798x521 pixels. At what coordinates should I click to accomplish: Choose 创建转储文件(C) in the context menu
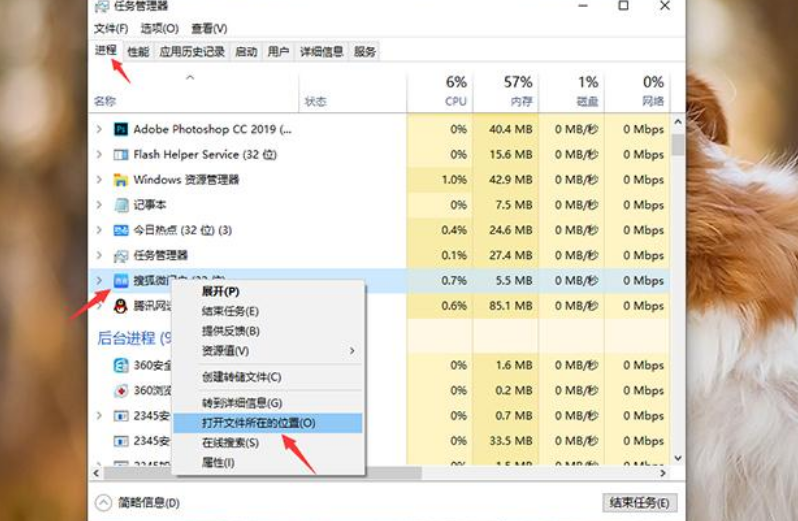point(268,377)
